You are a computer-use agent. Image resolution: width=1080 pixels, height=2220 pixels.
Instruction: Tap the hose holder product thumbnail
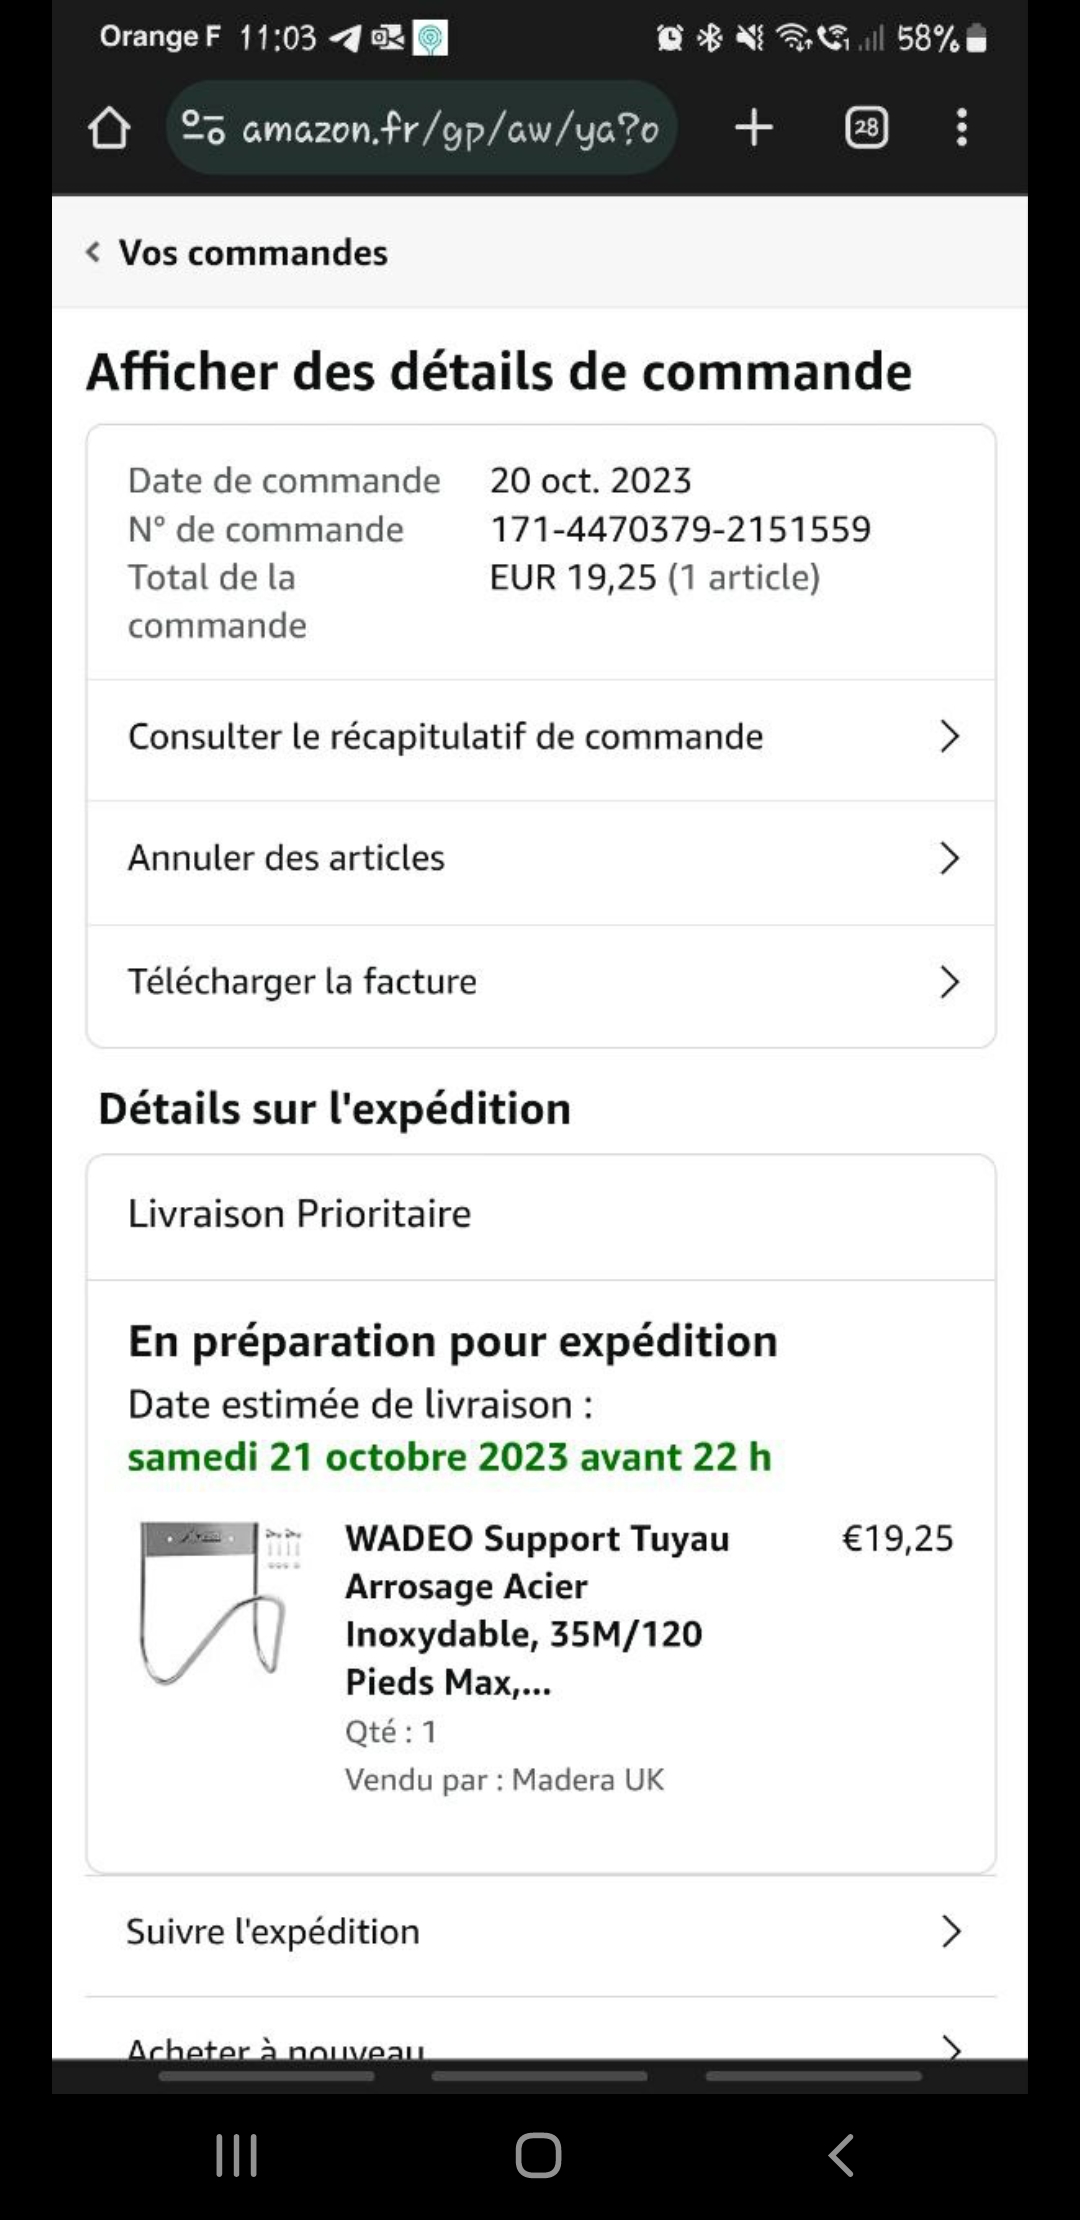(x=220, y=1601)
